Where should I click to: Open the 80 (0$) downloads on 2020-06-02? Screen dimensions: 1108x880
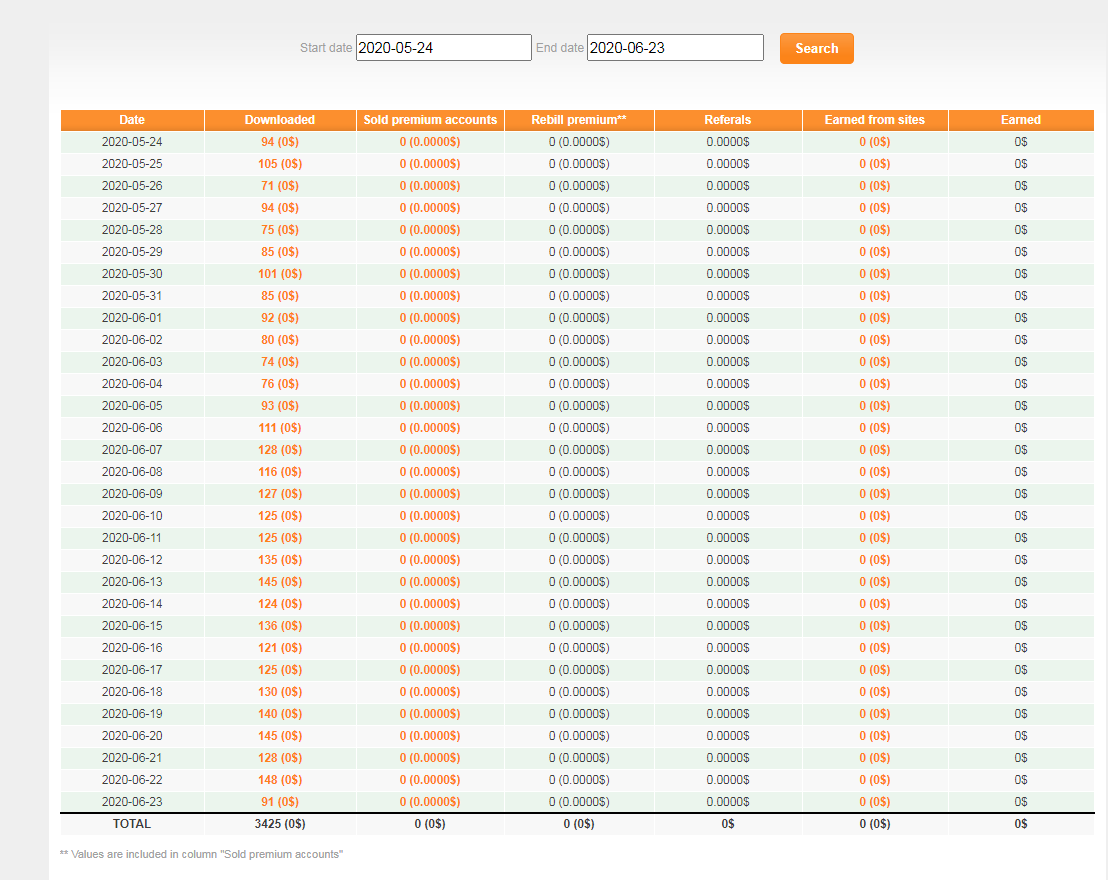tap(280, 339)
